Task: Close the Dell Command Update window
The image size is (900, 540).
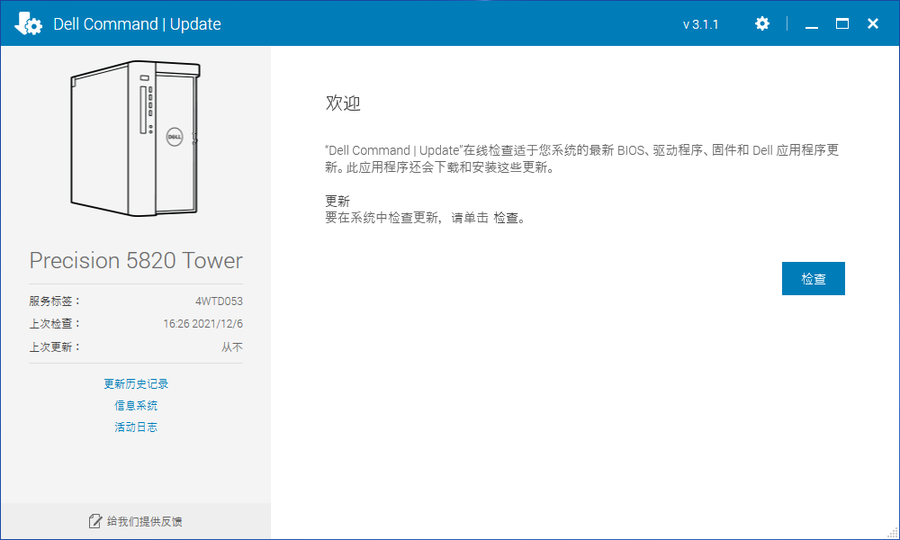Action: [x=872, y=24]
